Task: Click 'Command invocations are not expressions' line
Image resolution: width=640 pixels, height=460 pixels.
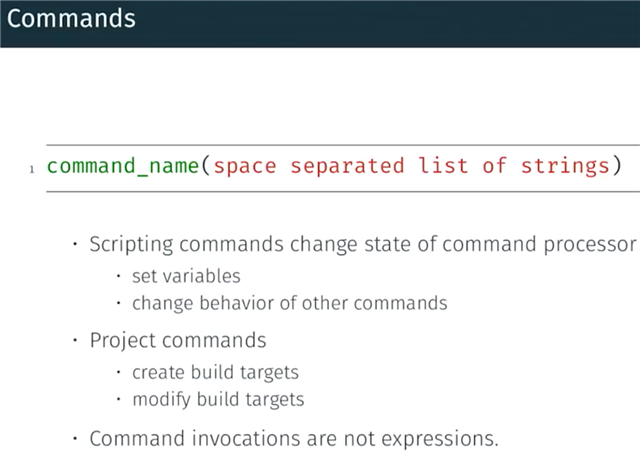Action: point(294,439)
